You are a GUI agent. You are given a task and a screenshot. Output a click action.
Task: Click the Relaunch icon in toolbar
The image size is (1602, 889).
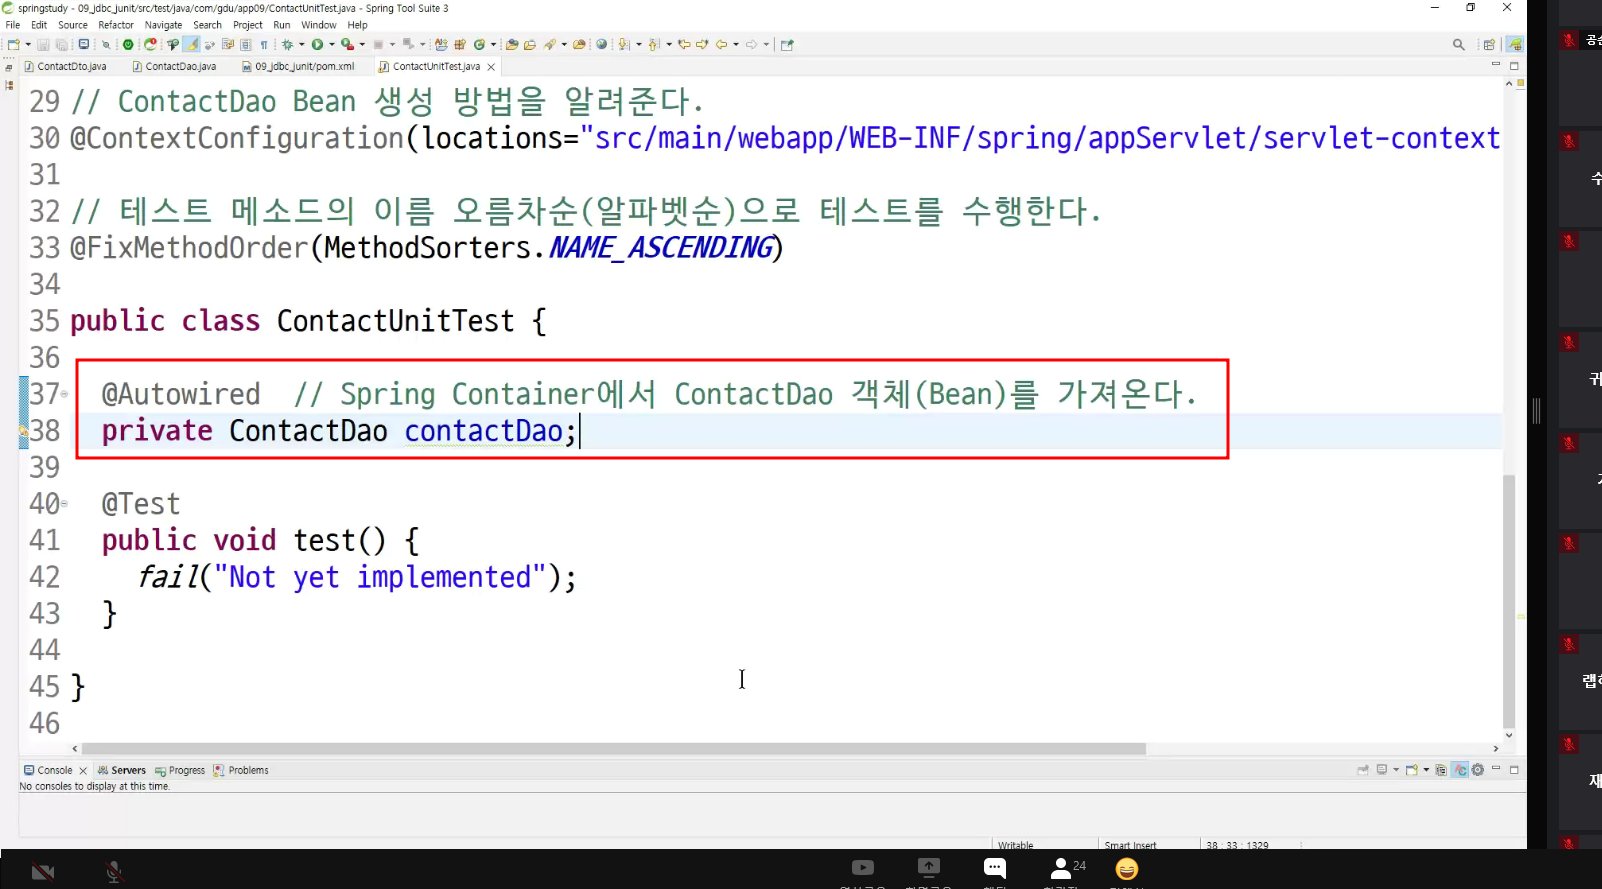point(150,44)
